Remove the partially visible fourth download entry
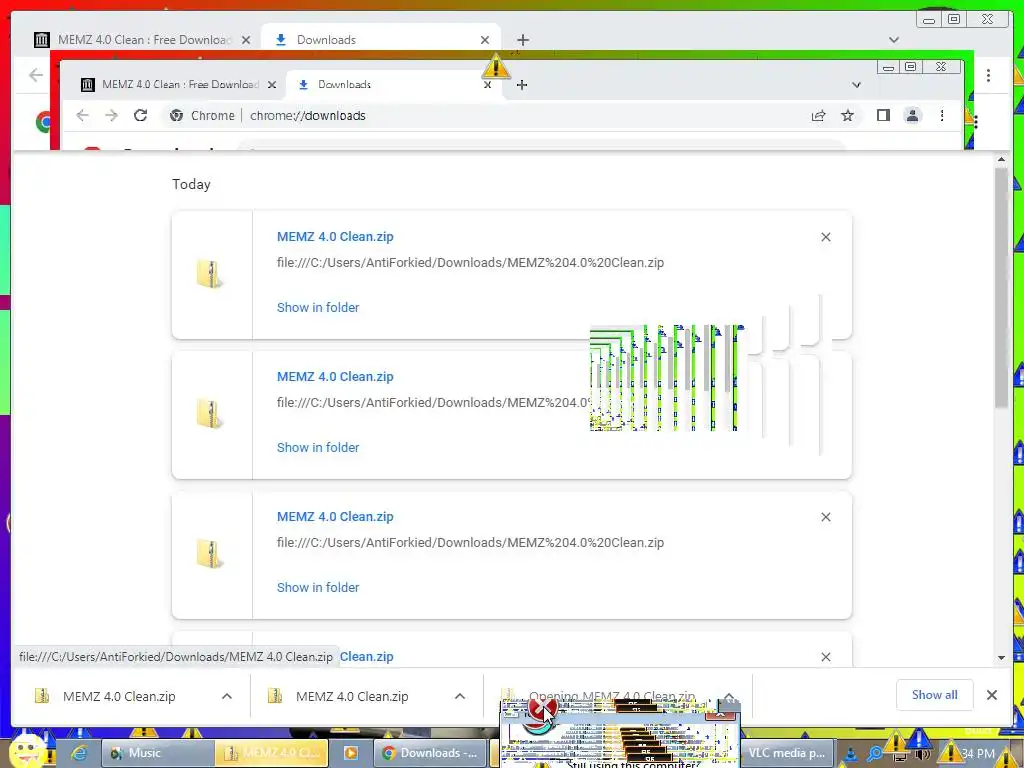 tap(826, 657)
